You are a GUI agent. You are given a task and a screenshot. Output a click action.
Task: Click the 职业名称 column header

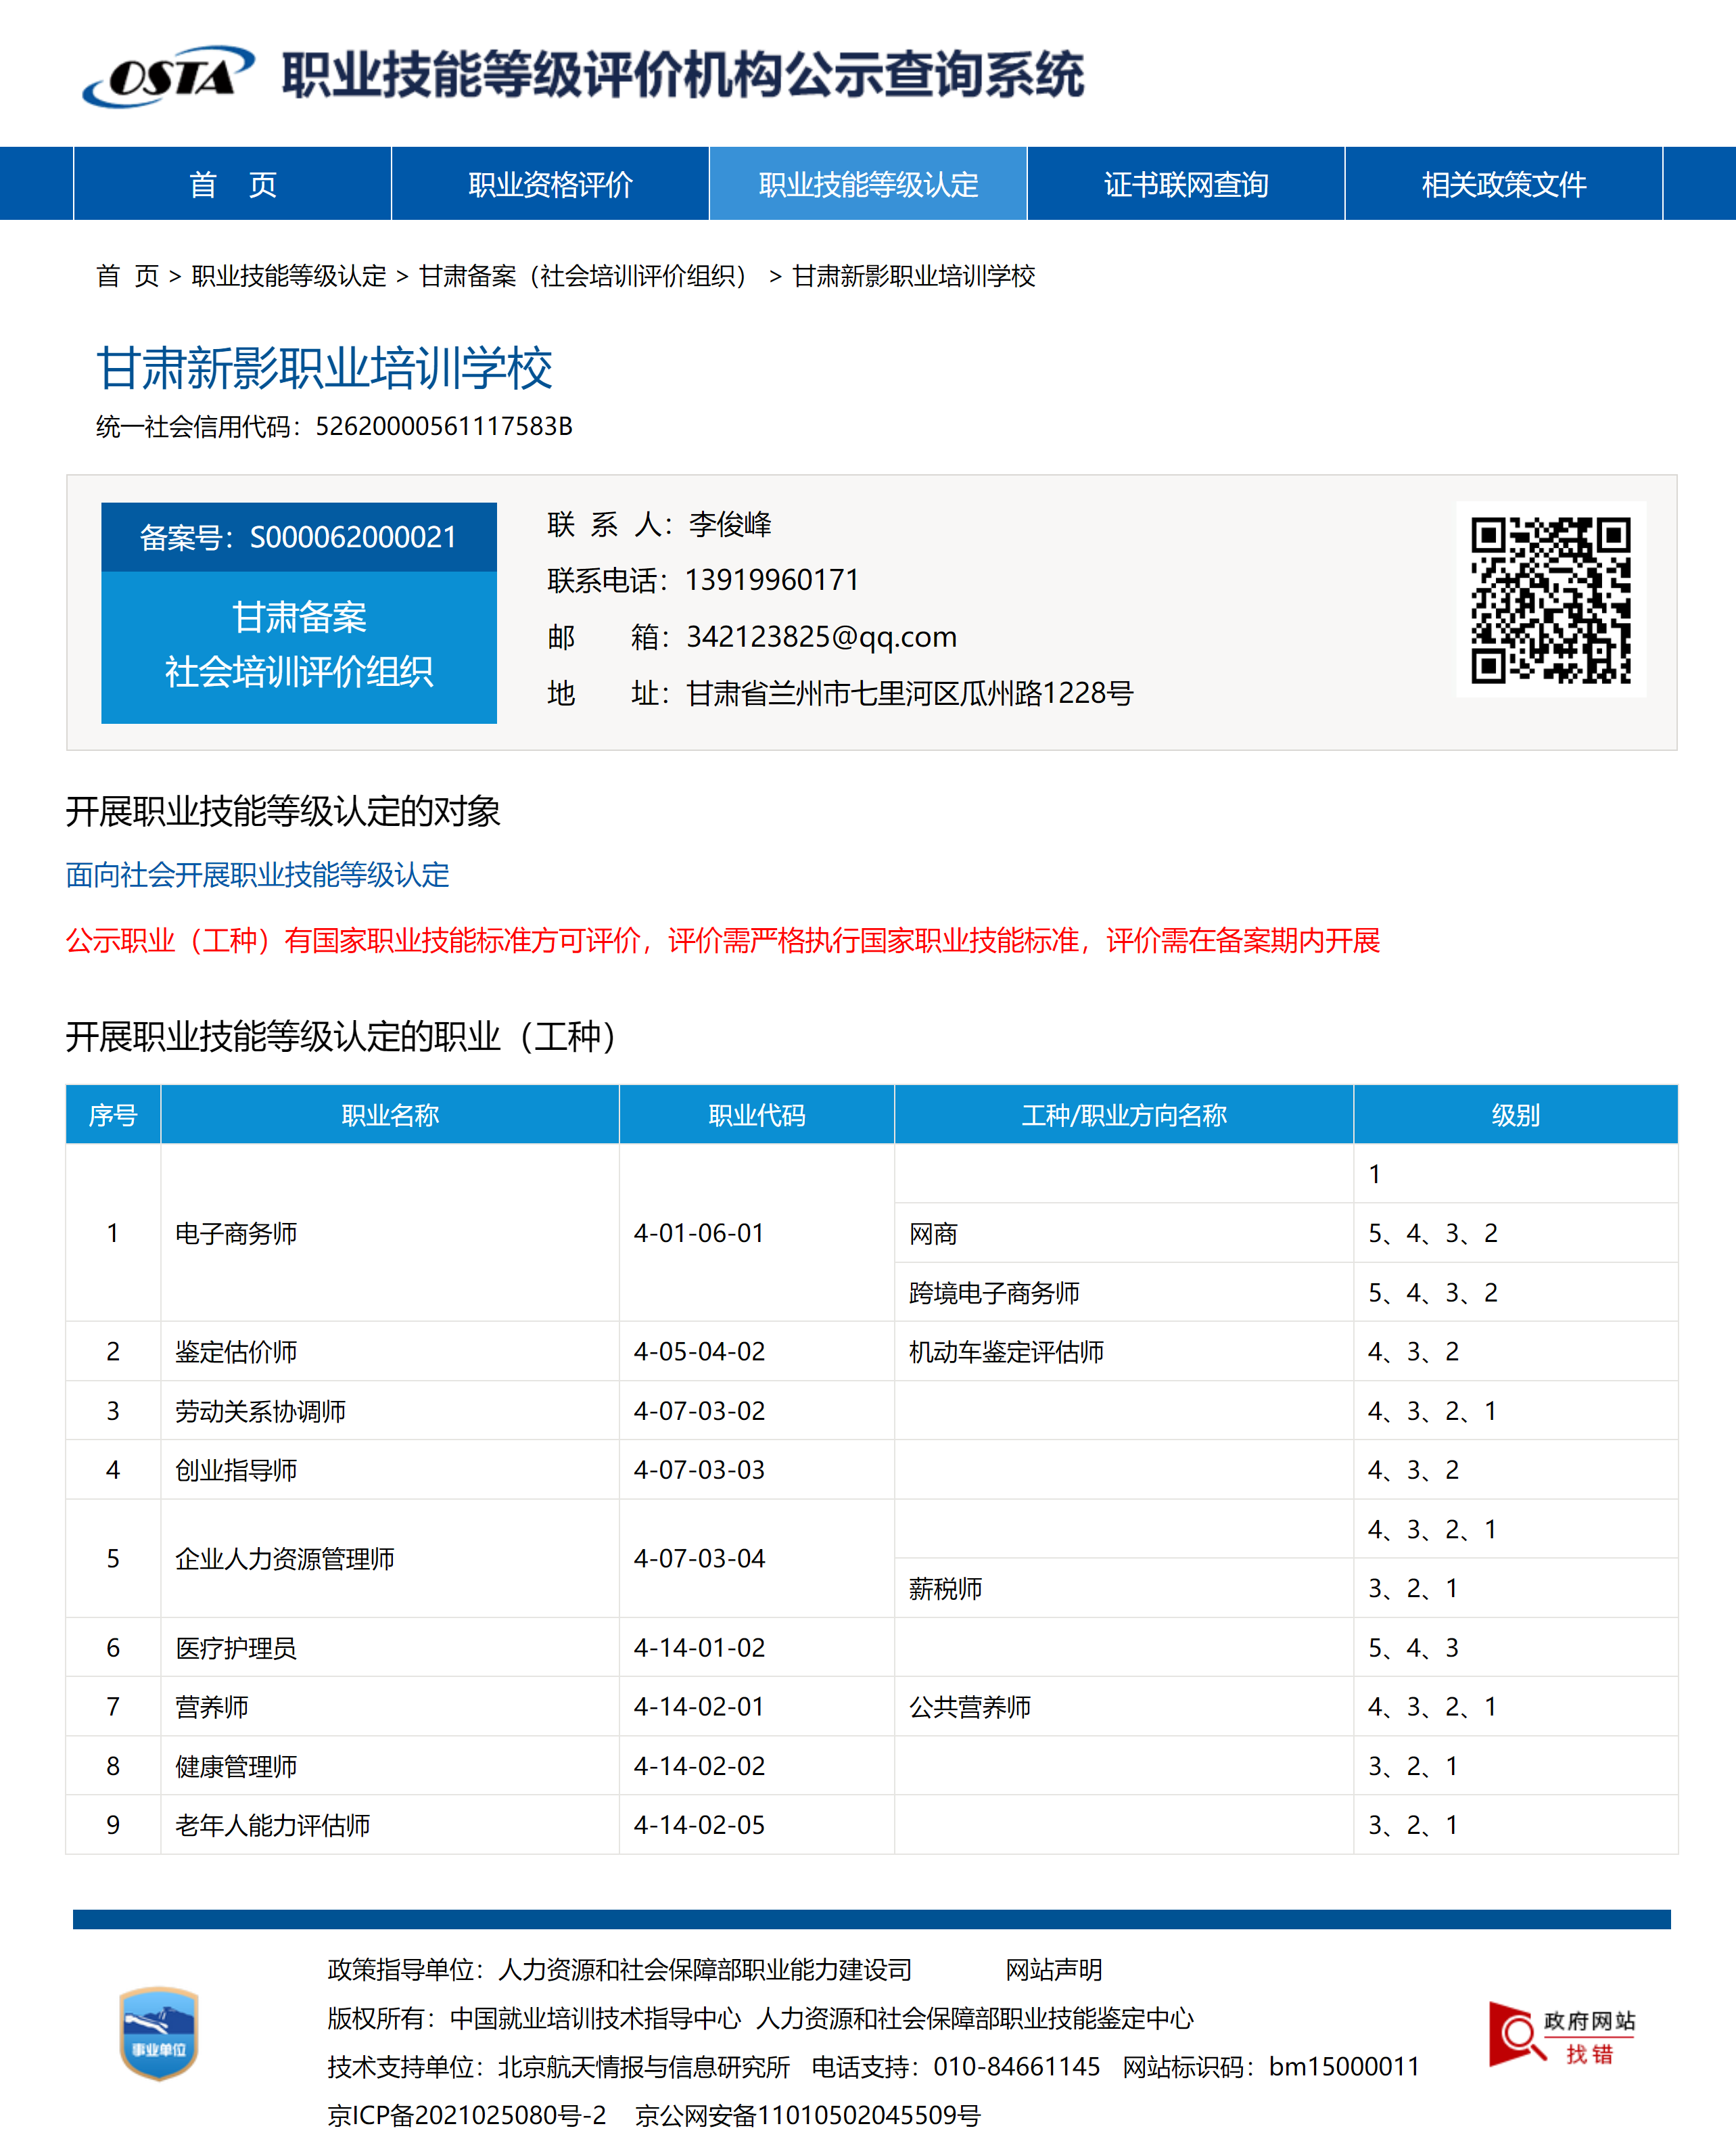(x=390, y=1114)
